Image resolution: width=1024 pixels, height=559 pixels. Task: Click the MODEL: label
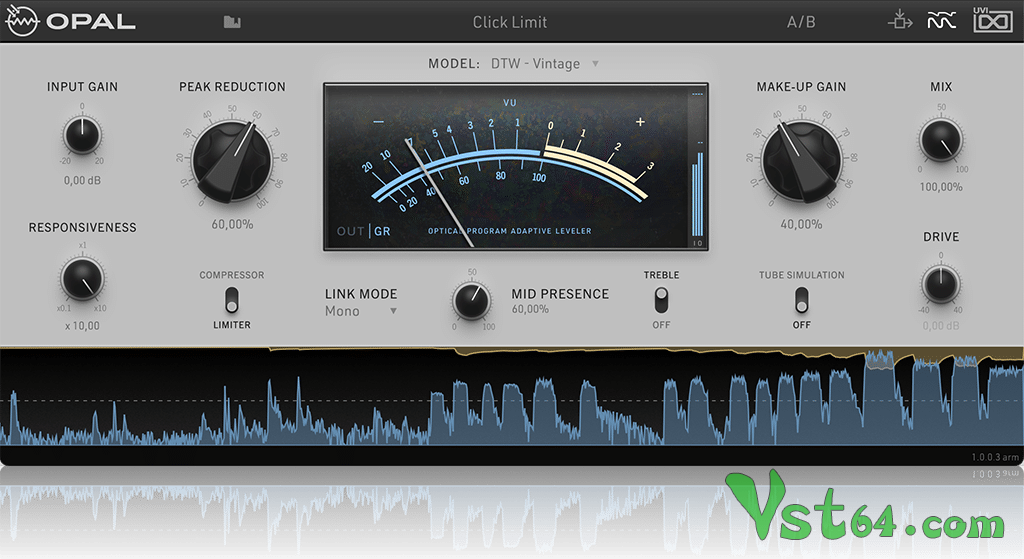[454, 63]
